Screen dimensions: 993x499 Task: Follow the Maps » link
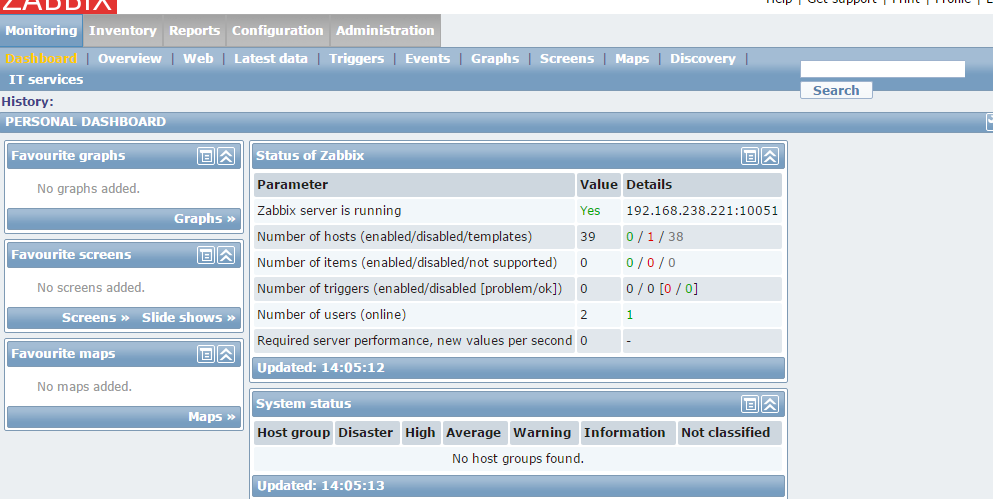(x=212, y=416)
